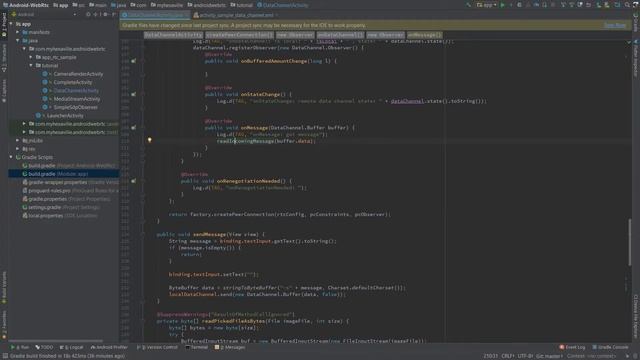This screenshot has width=640, height=360.
Task: Expand the res folder node
Action: coord(18,149)
